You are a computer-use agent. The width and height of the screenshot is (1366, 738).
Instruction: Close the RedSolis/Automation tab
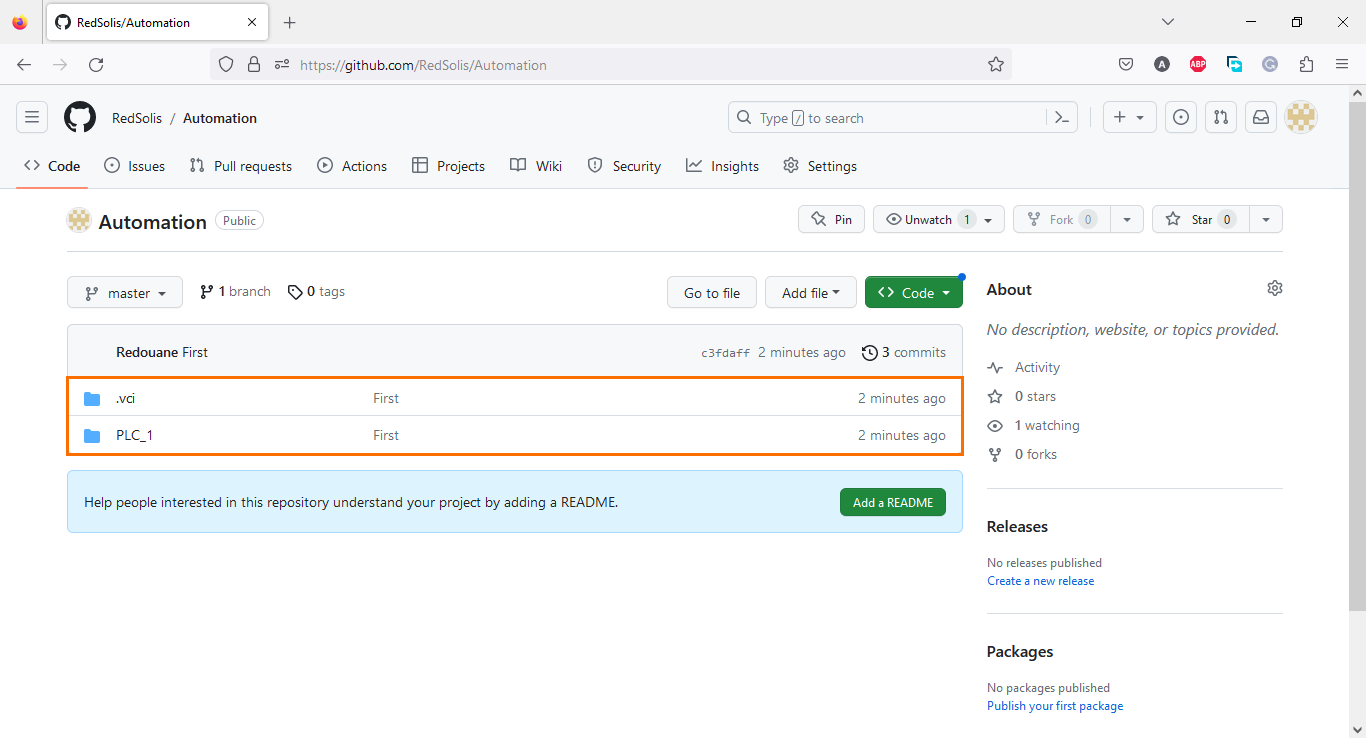[x=252, y=22]
